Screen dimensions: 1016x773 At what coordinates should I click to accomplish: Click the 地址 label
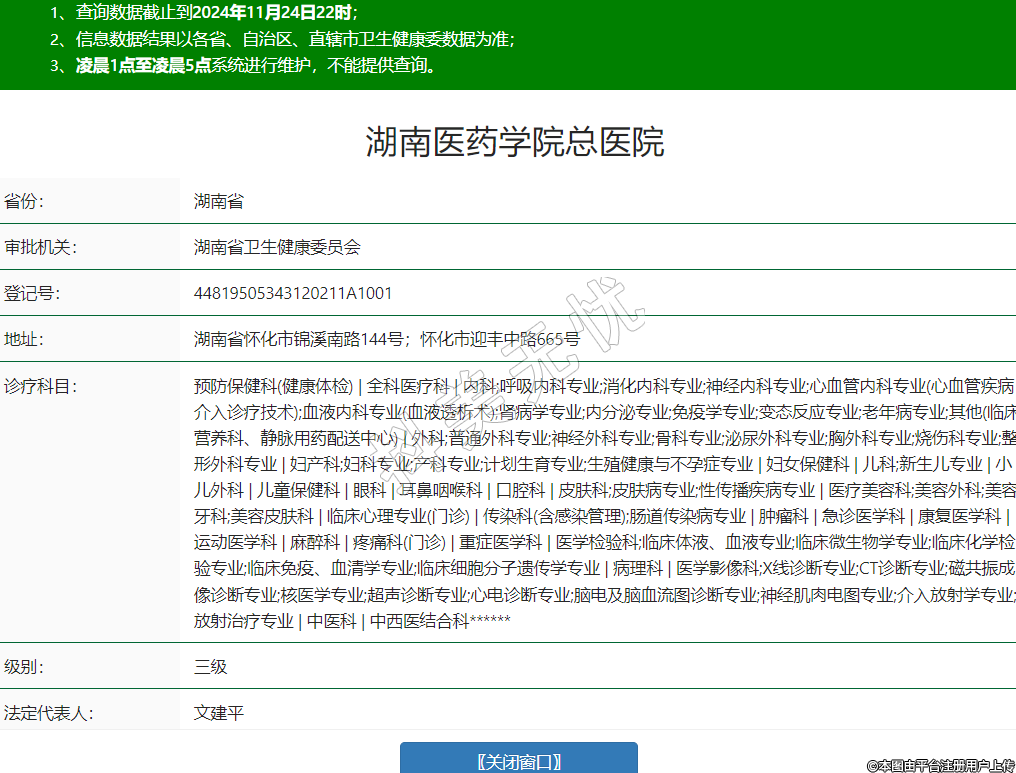click(24, 339)
